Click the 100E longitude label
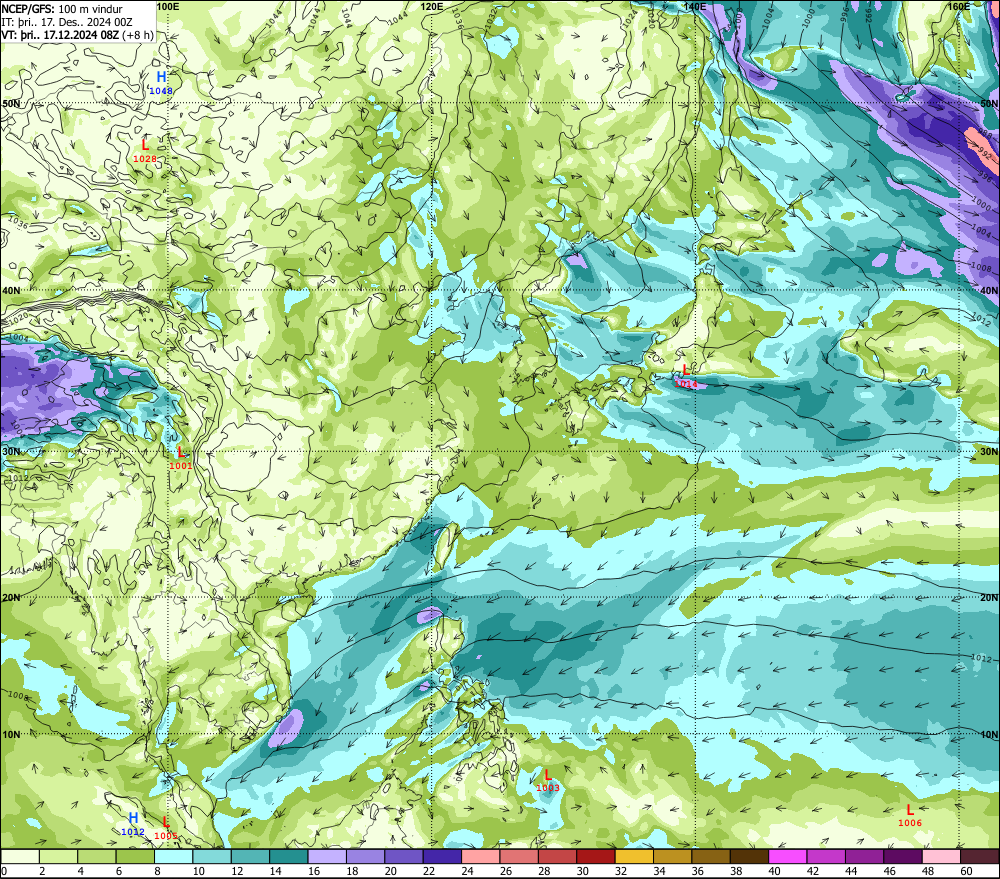The image size is (1000, 879). pos(167,6)
